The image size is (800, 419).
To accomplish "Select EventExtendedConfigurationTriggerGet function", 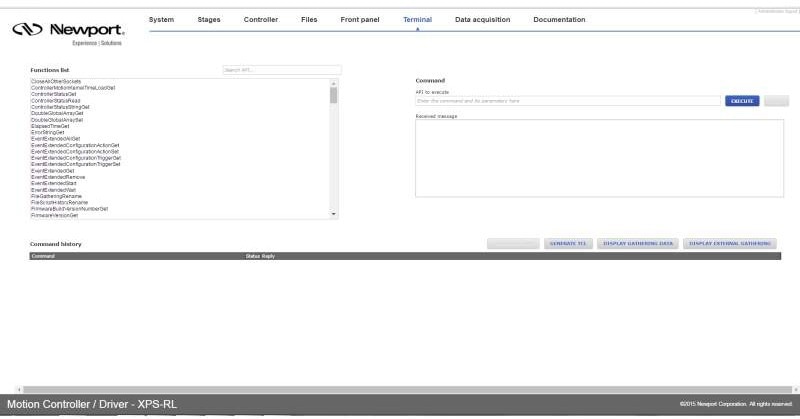I will (x=76, y=158).
